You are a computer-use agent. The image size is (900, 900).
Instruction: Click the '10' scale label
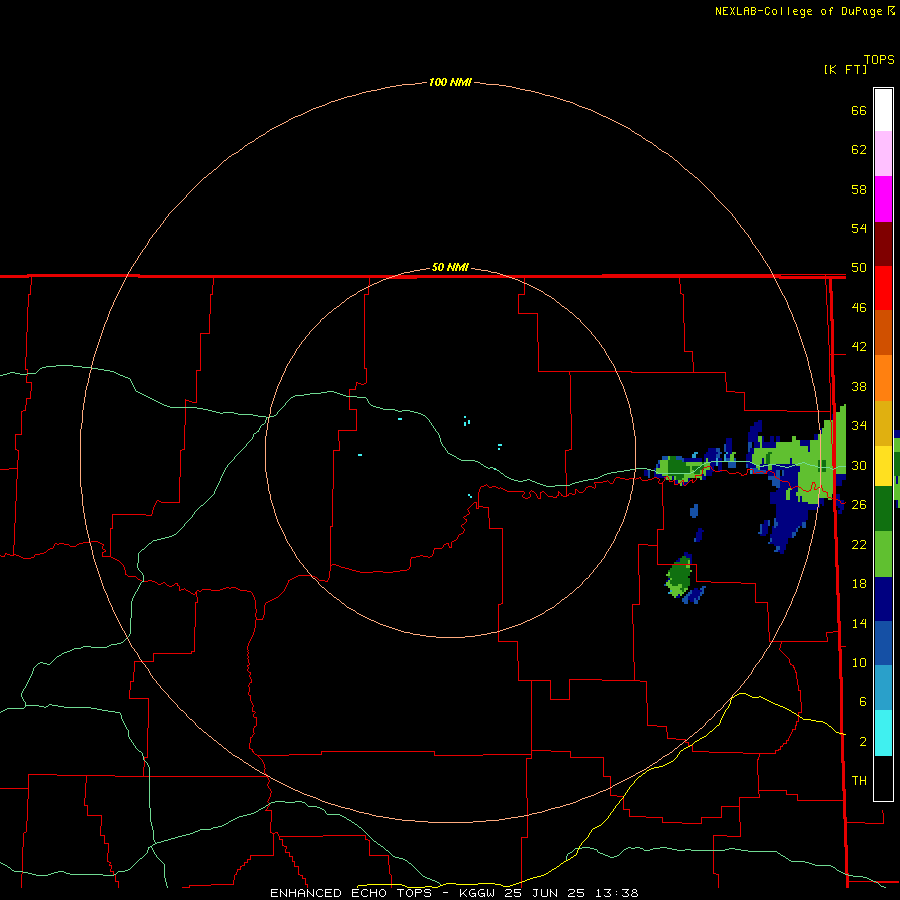859,663
